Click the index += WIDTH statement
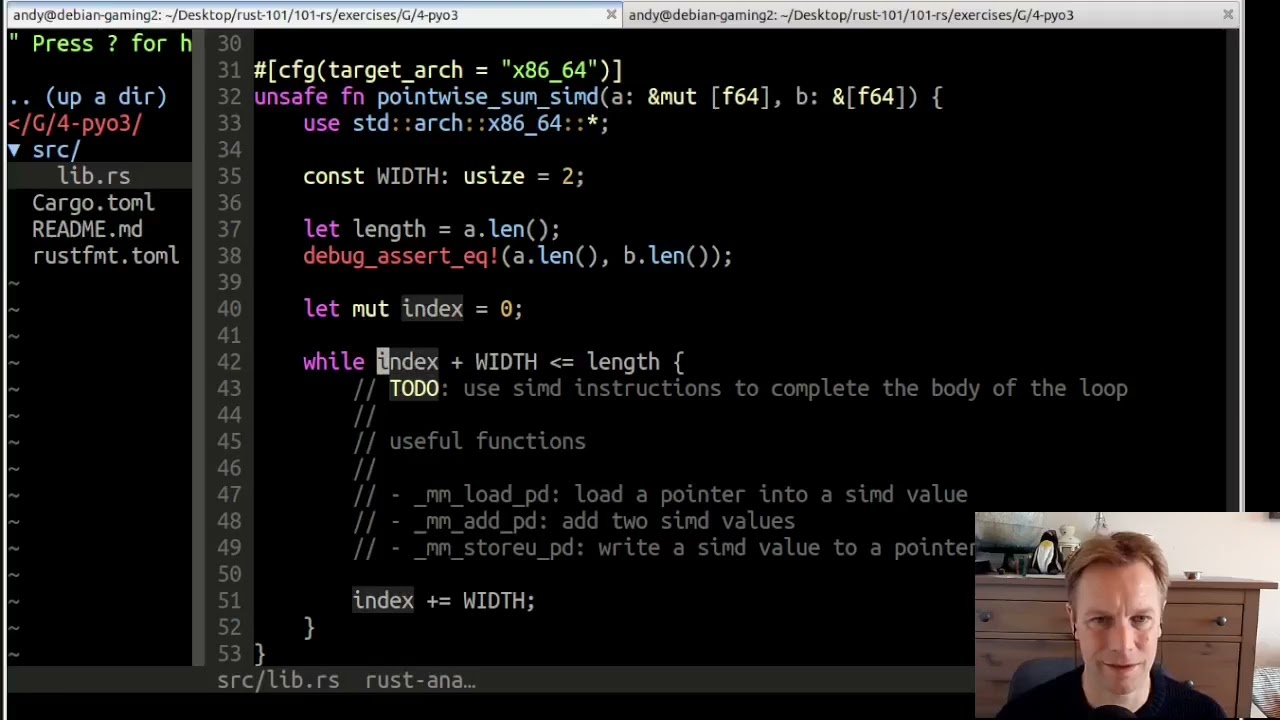This screenshot has height=720, width=1280. pos(444,601)
